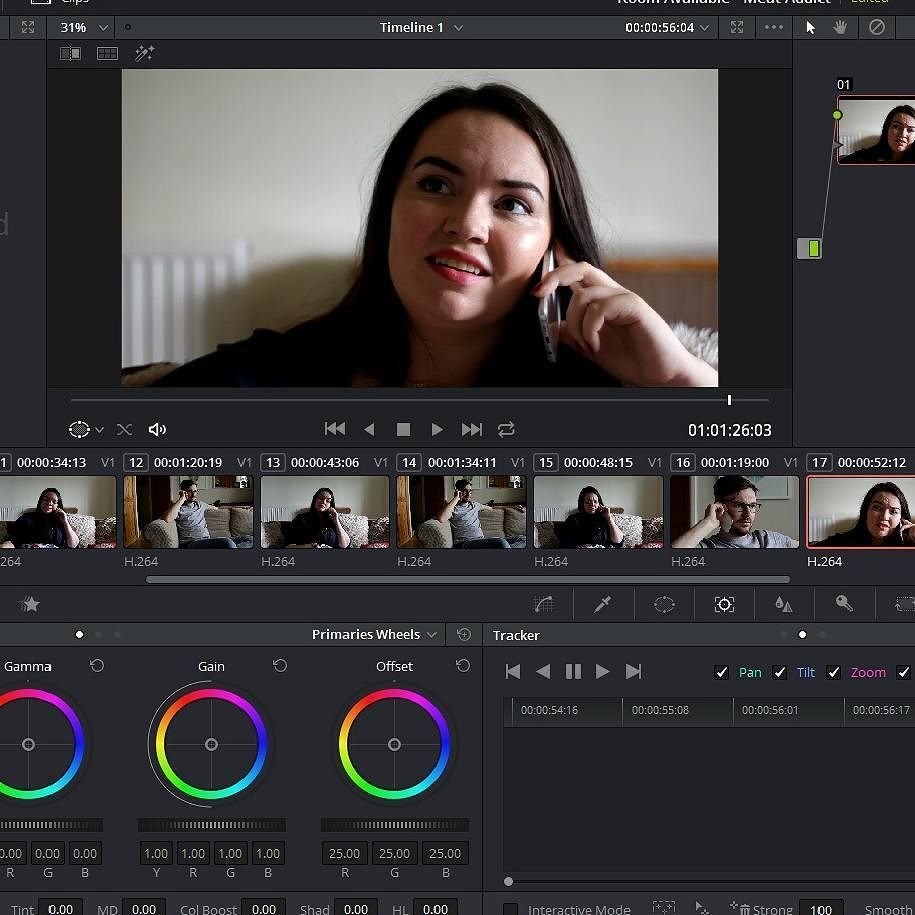Tracker: go to first frame
Screen dimensions: 915x915
coord(513,672)
